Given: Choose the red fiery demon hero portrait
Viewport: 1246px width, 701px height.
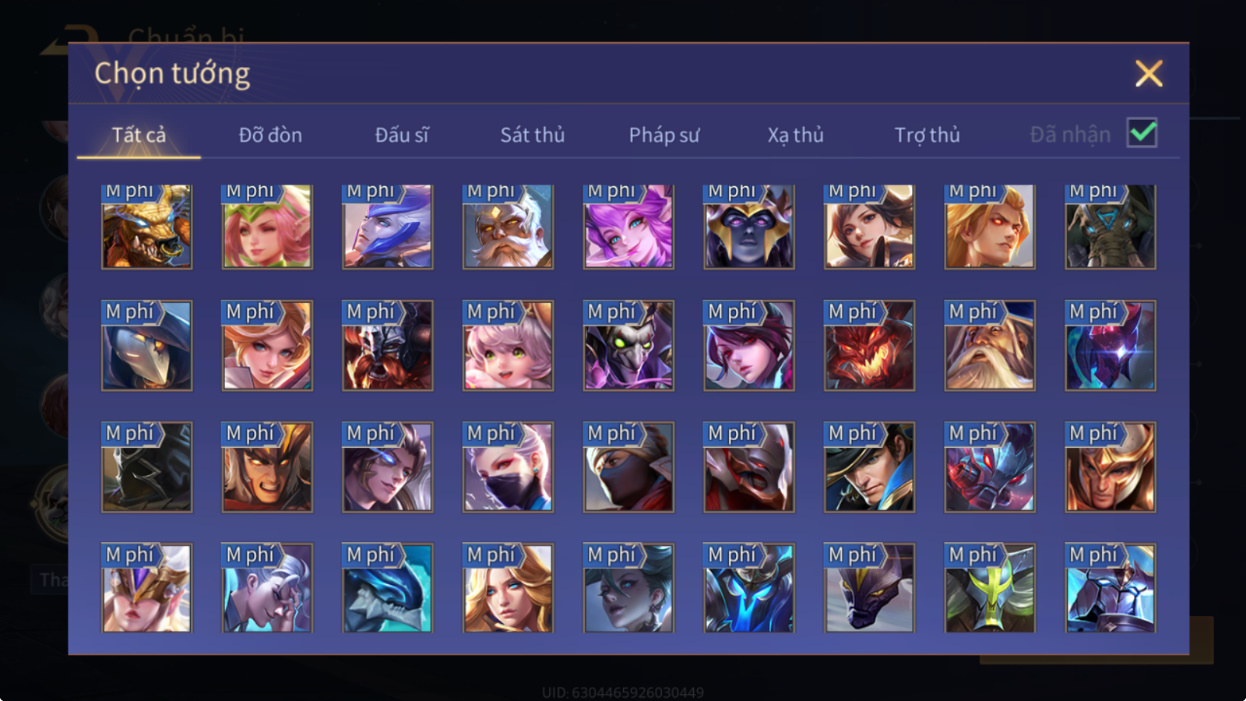Looking at the screenshot, I should (869, 345).
